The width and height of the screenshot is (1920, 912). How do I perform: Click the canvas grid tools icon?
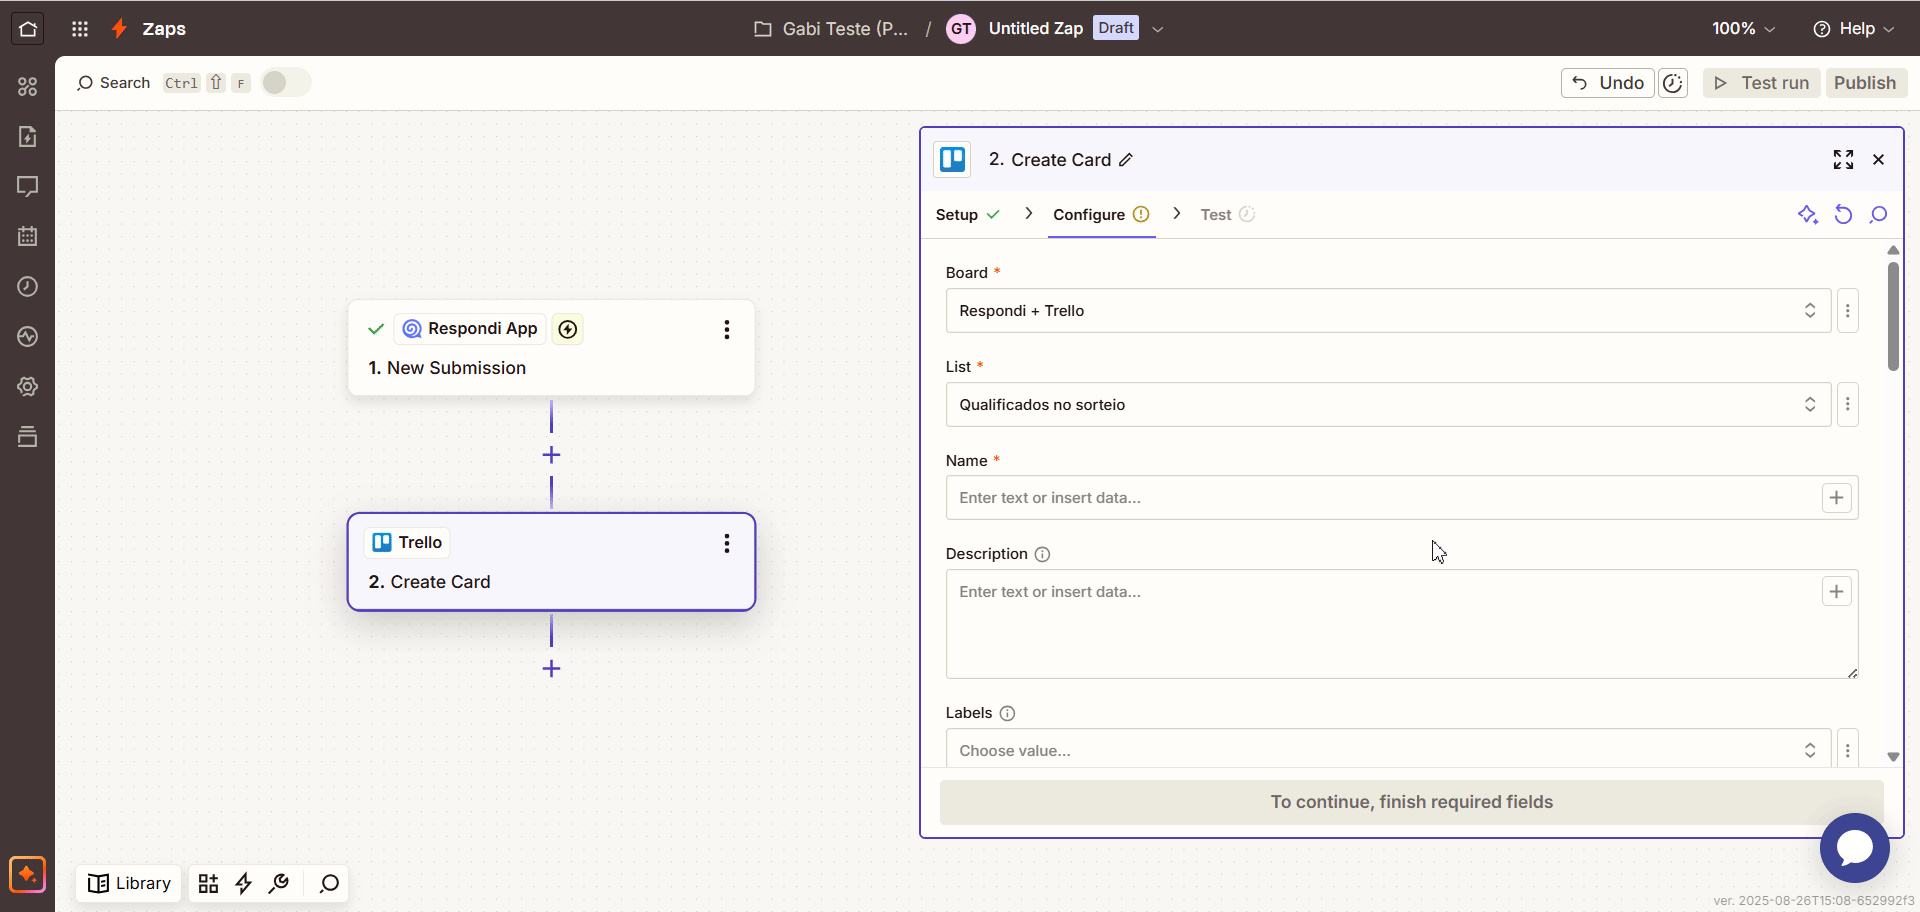[x=208, y=884]
